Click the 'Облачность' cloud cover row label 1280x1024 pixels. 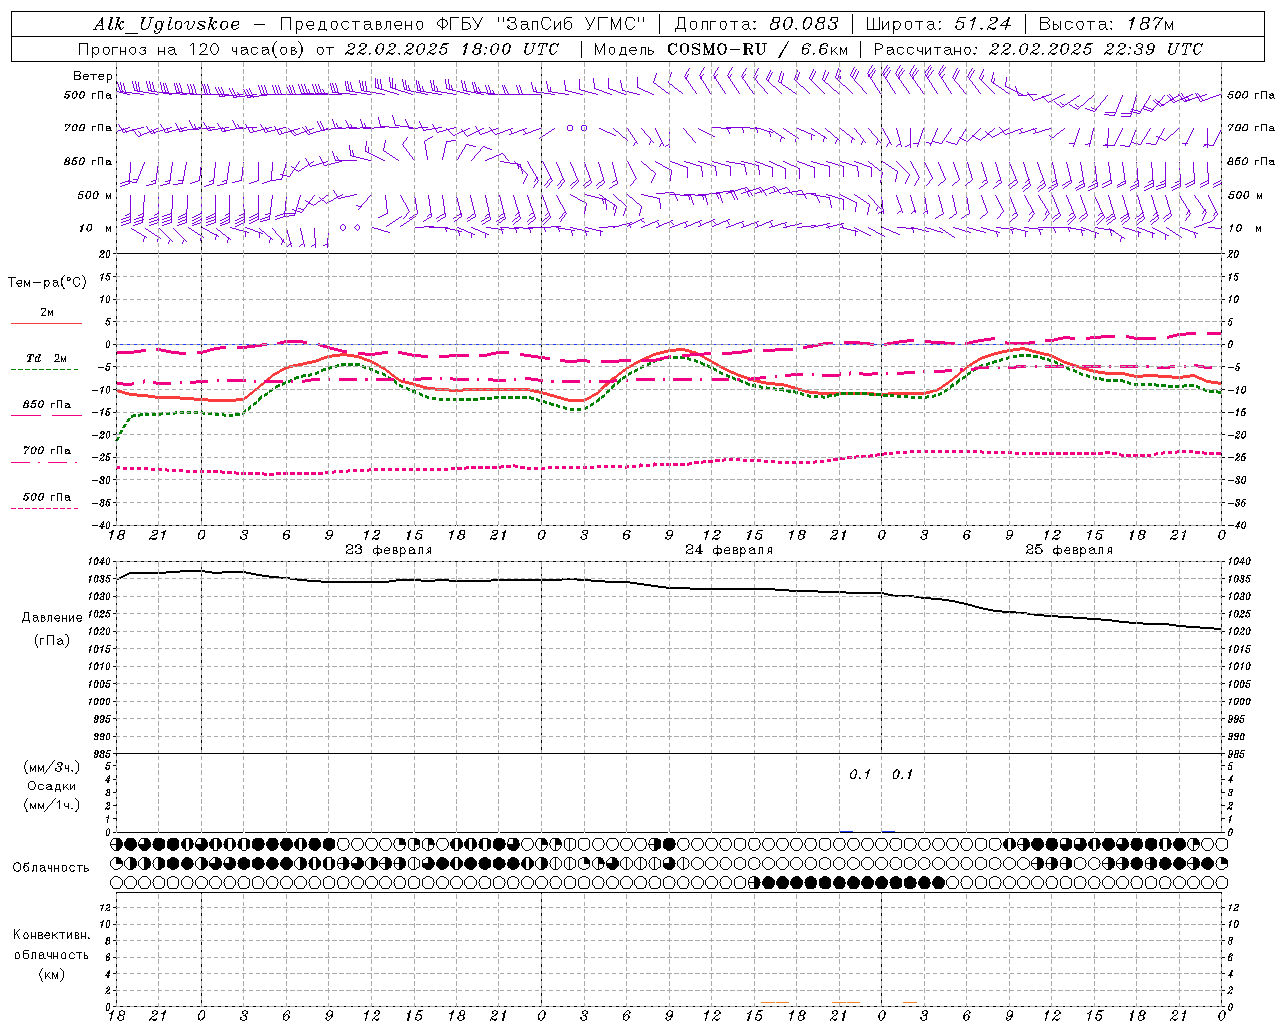[x=51, y=868]
